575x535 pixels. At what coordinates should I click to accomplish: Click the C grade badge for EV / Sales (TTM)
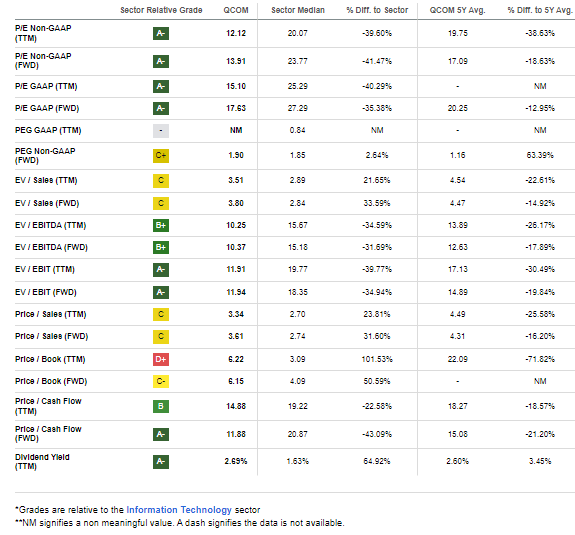point(161,180)
